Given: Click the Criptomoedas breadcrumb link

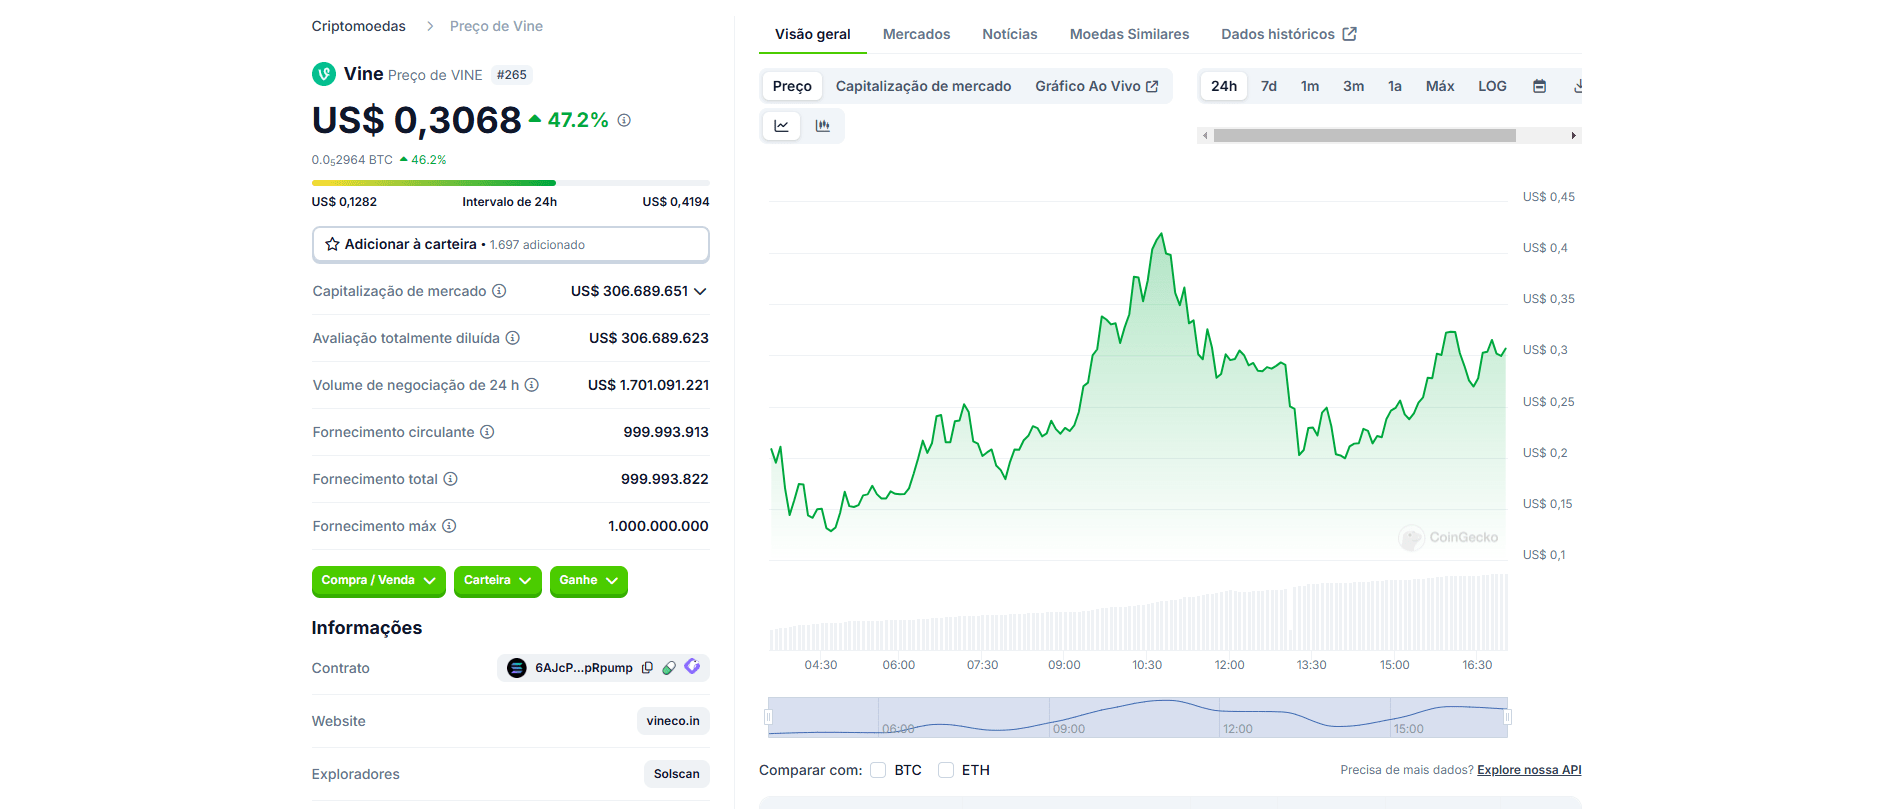Looking at the screenshot, I should 358,26.
